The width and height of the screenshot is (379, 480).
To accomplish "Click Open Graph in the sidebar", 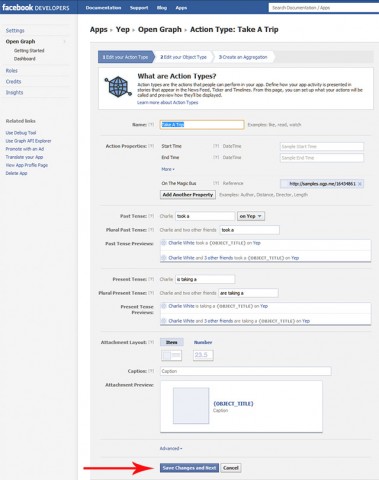I will (20, 41).
